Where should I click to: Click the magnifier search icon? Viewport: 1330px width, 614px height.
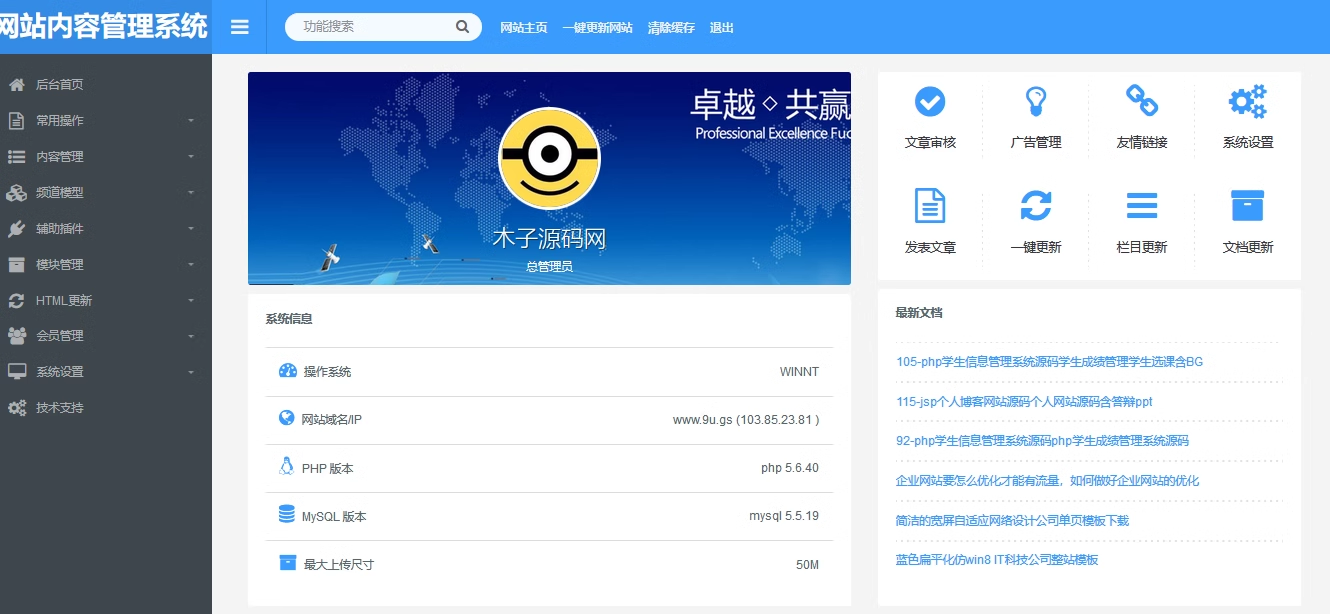tap(462, 27)
